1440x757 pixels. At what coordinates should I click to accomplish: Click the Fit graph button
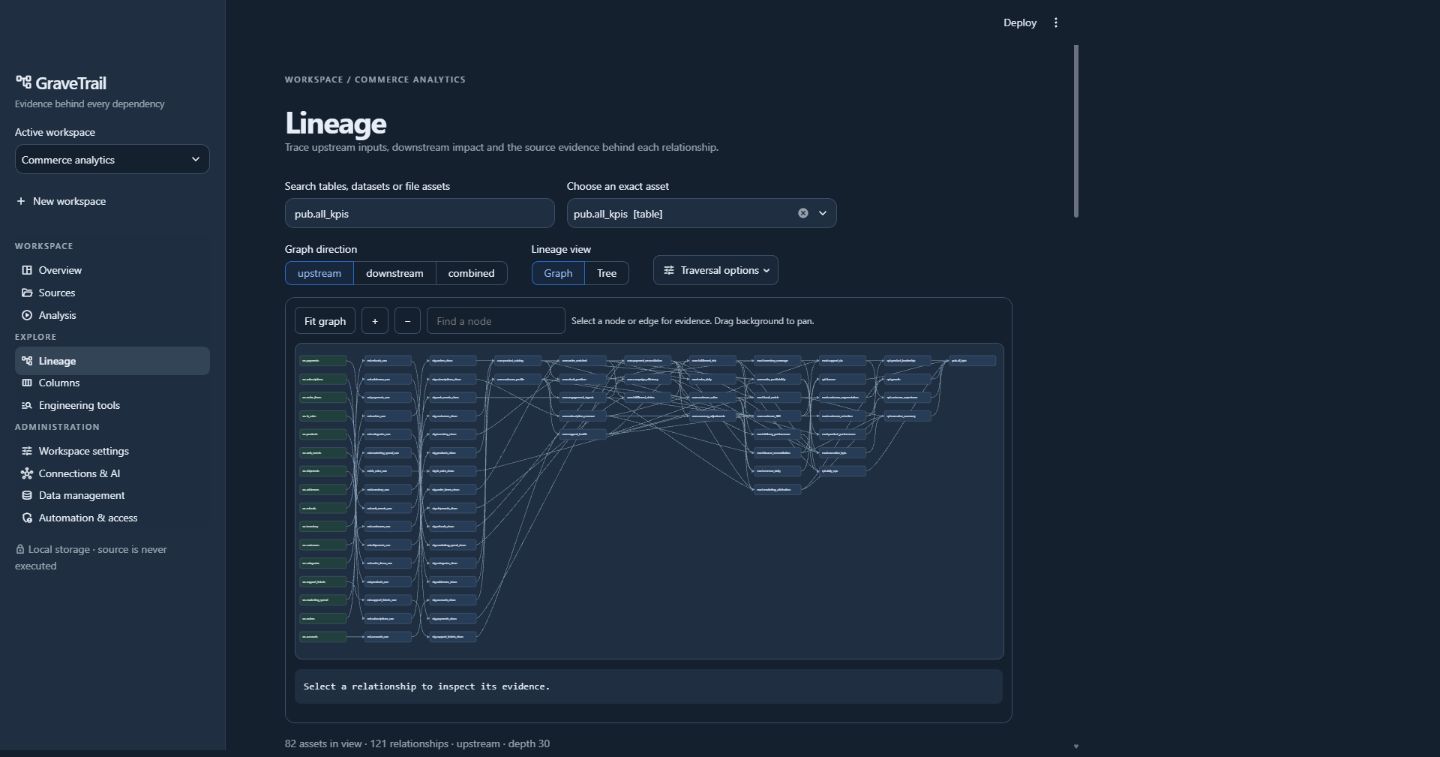coord(325,321)
